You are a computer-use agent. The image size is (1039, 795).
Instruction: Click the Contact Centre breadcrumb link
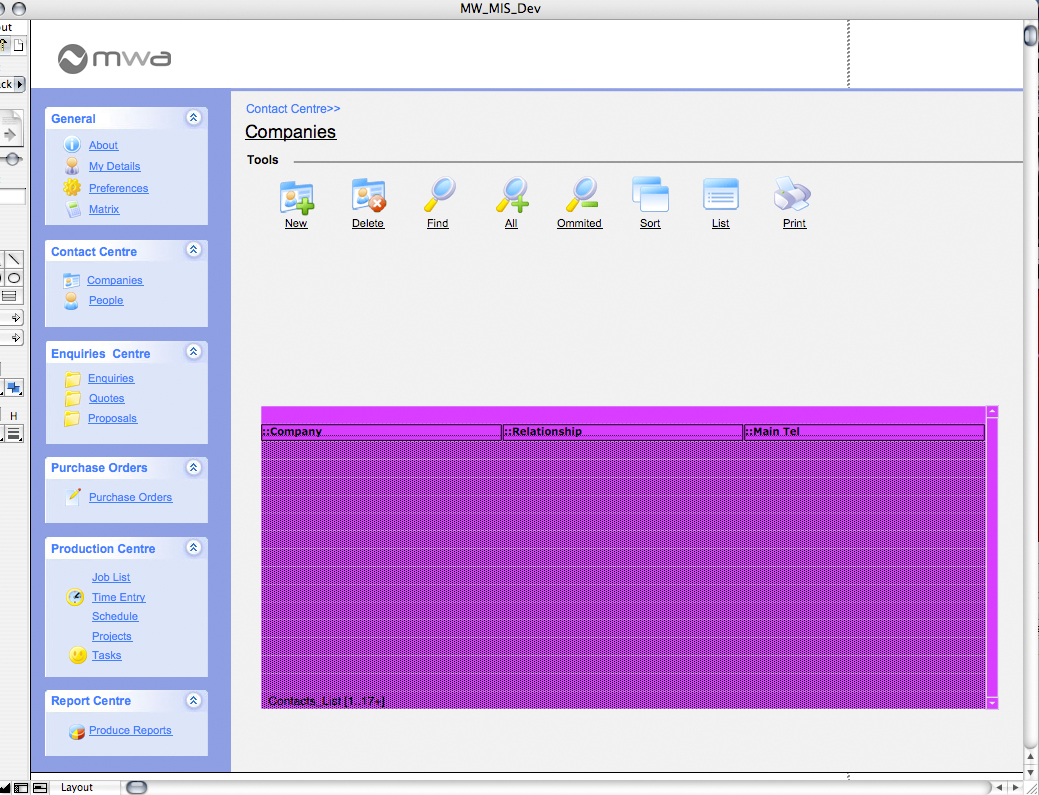tap(292, 109)
